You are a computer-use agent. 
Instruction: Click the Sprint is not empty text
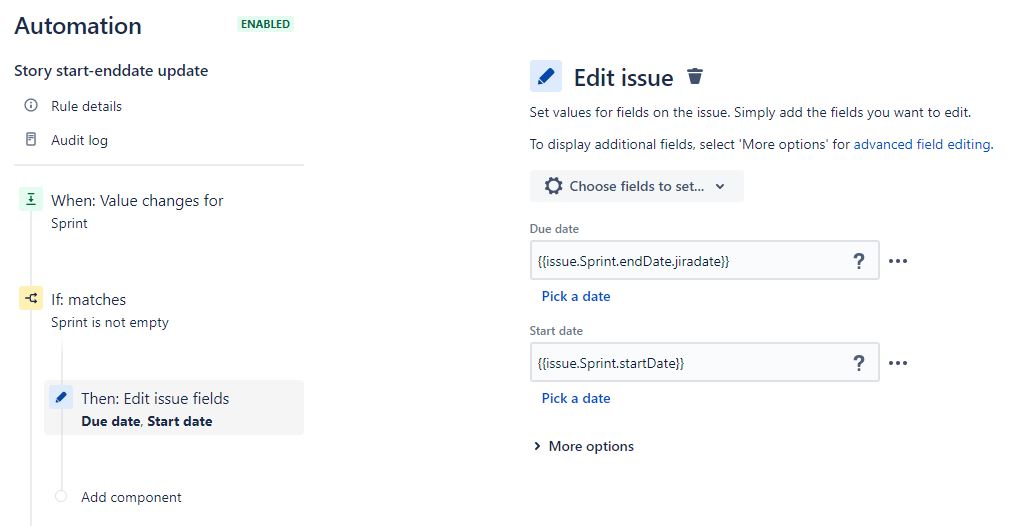coord(110,322)
